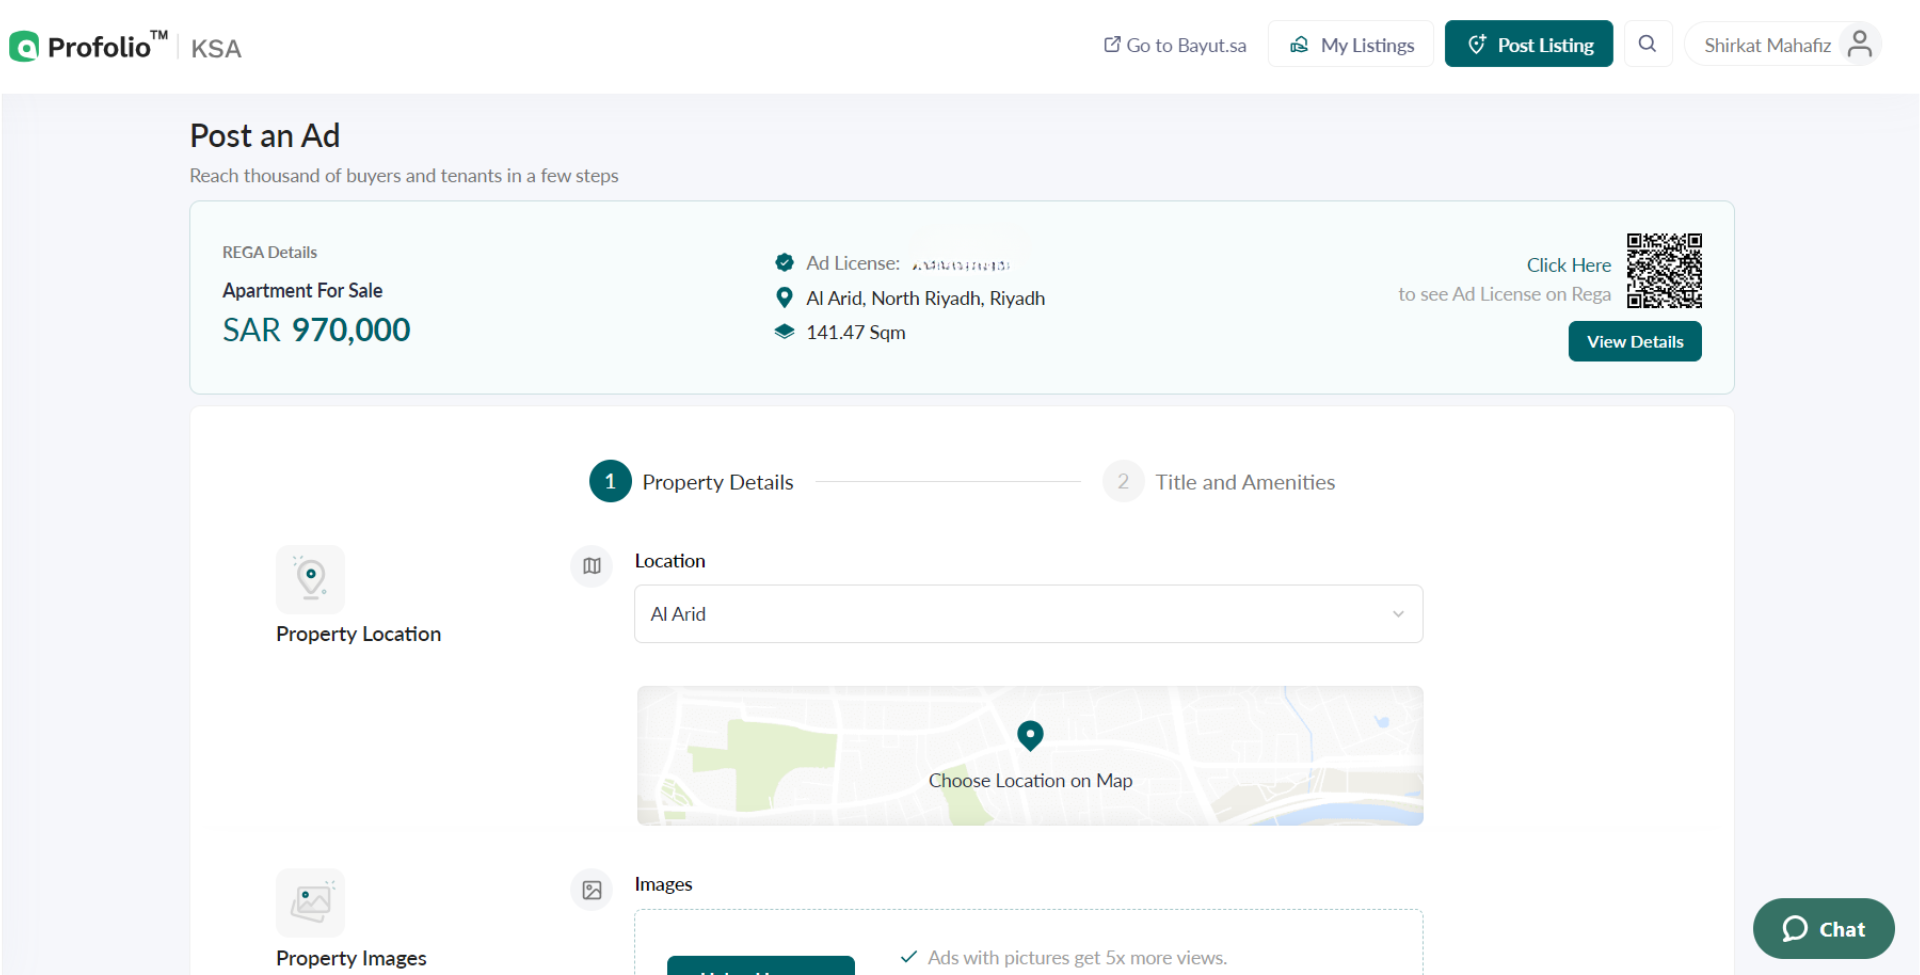Click the Property Location section icon
Viewport: 1920px width, 975px height.
[310, 579]
